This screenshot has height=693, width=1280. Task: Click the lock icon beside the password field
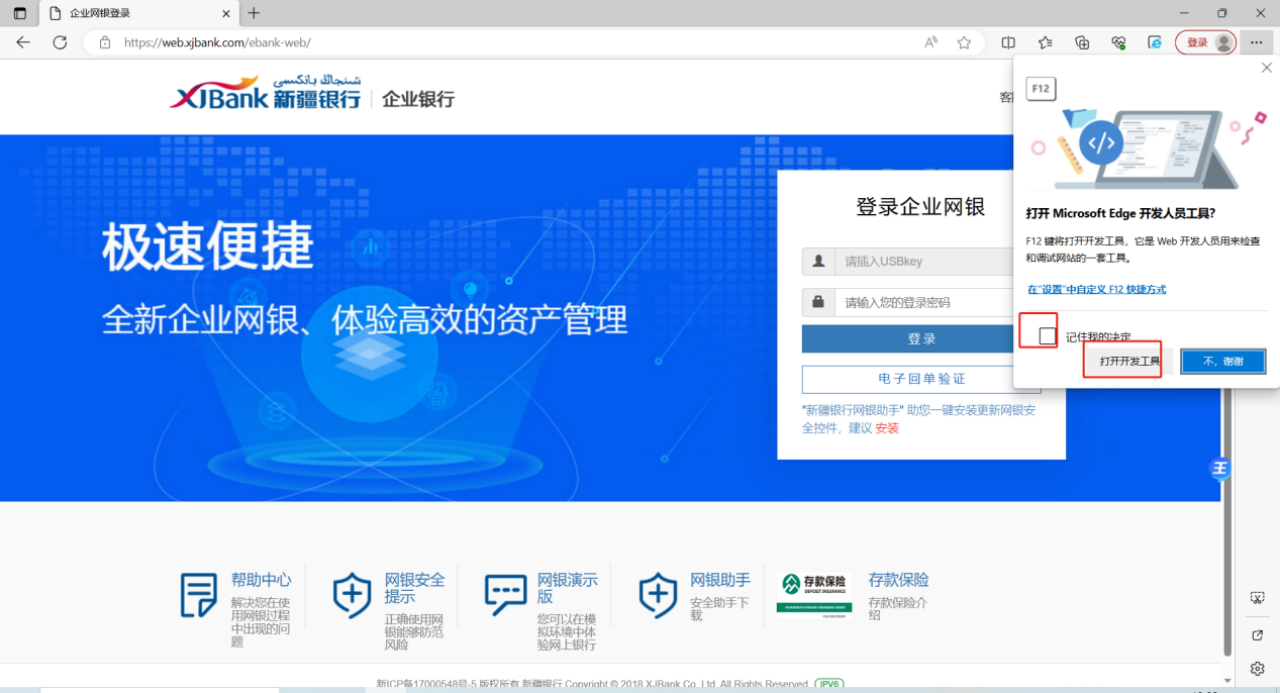coord(819,302)
